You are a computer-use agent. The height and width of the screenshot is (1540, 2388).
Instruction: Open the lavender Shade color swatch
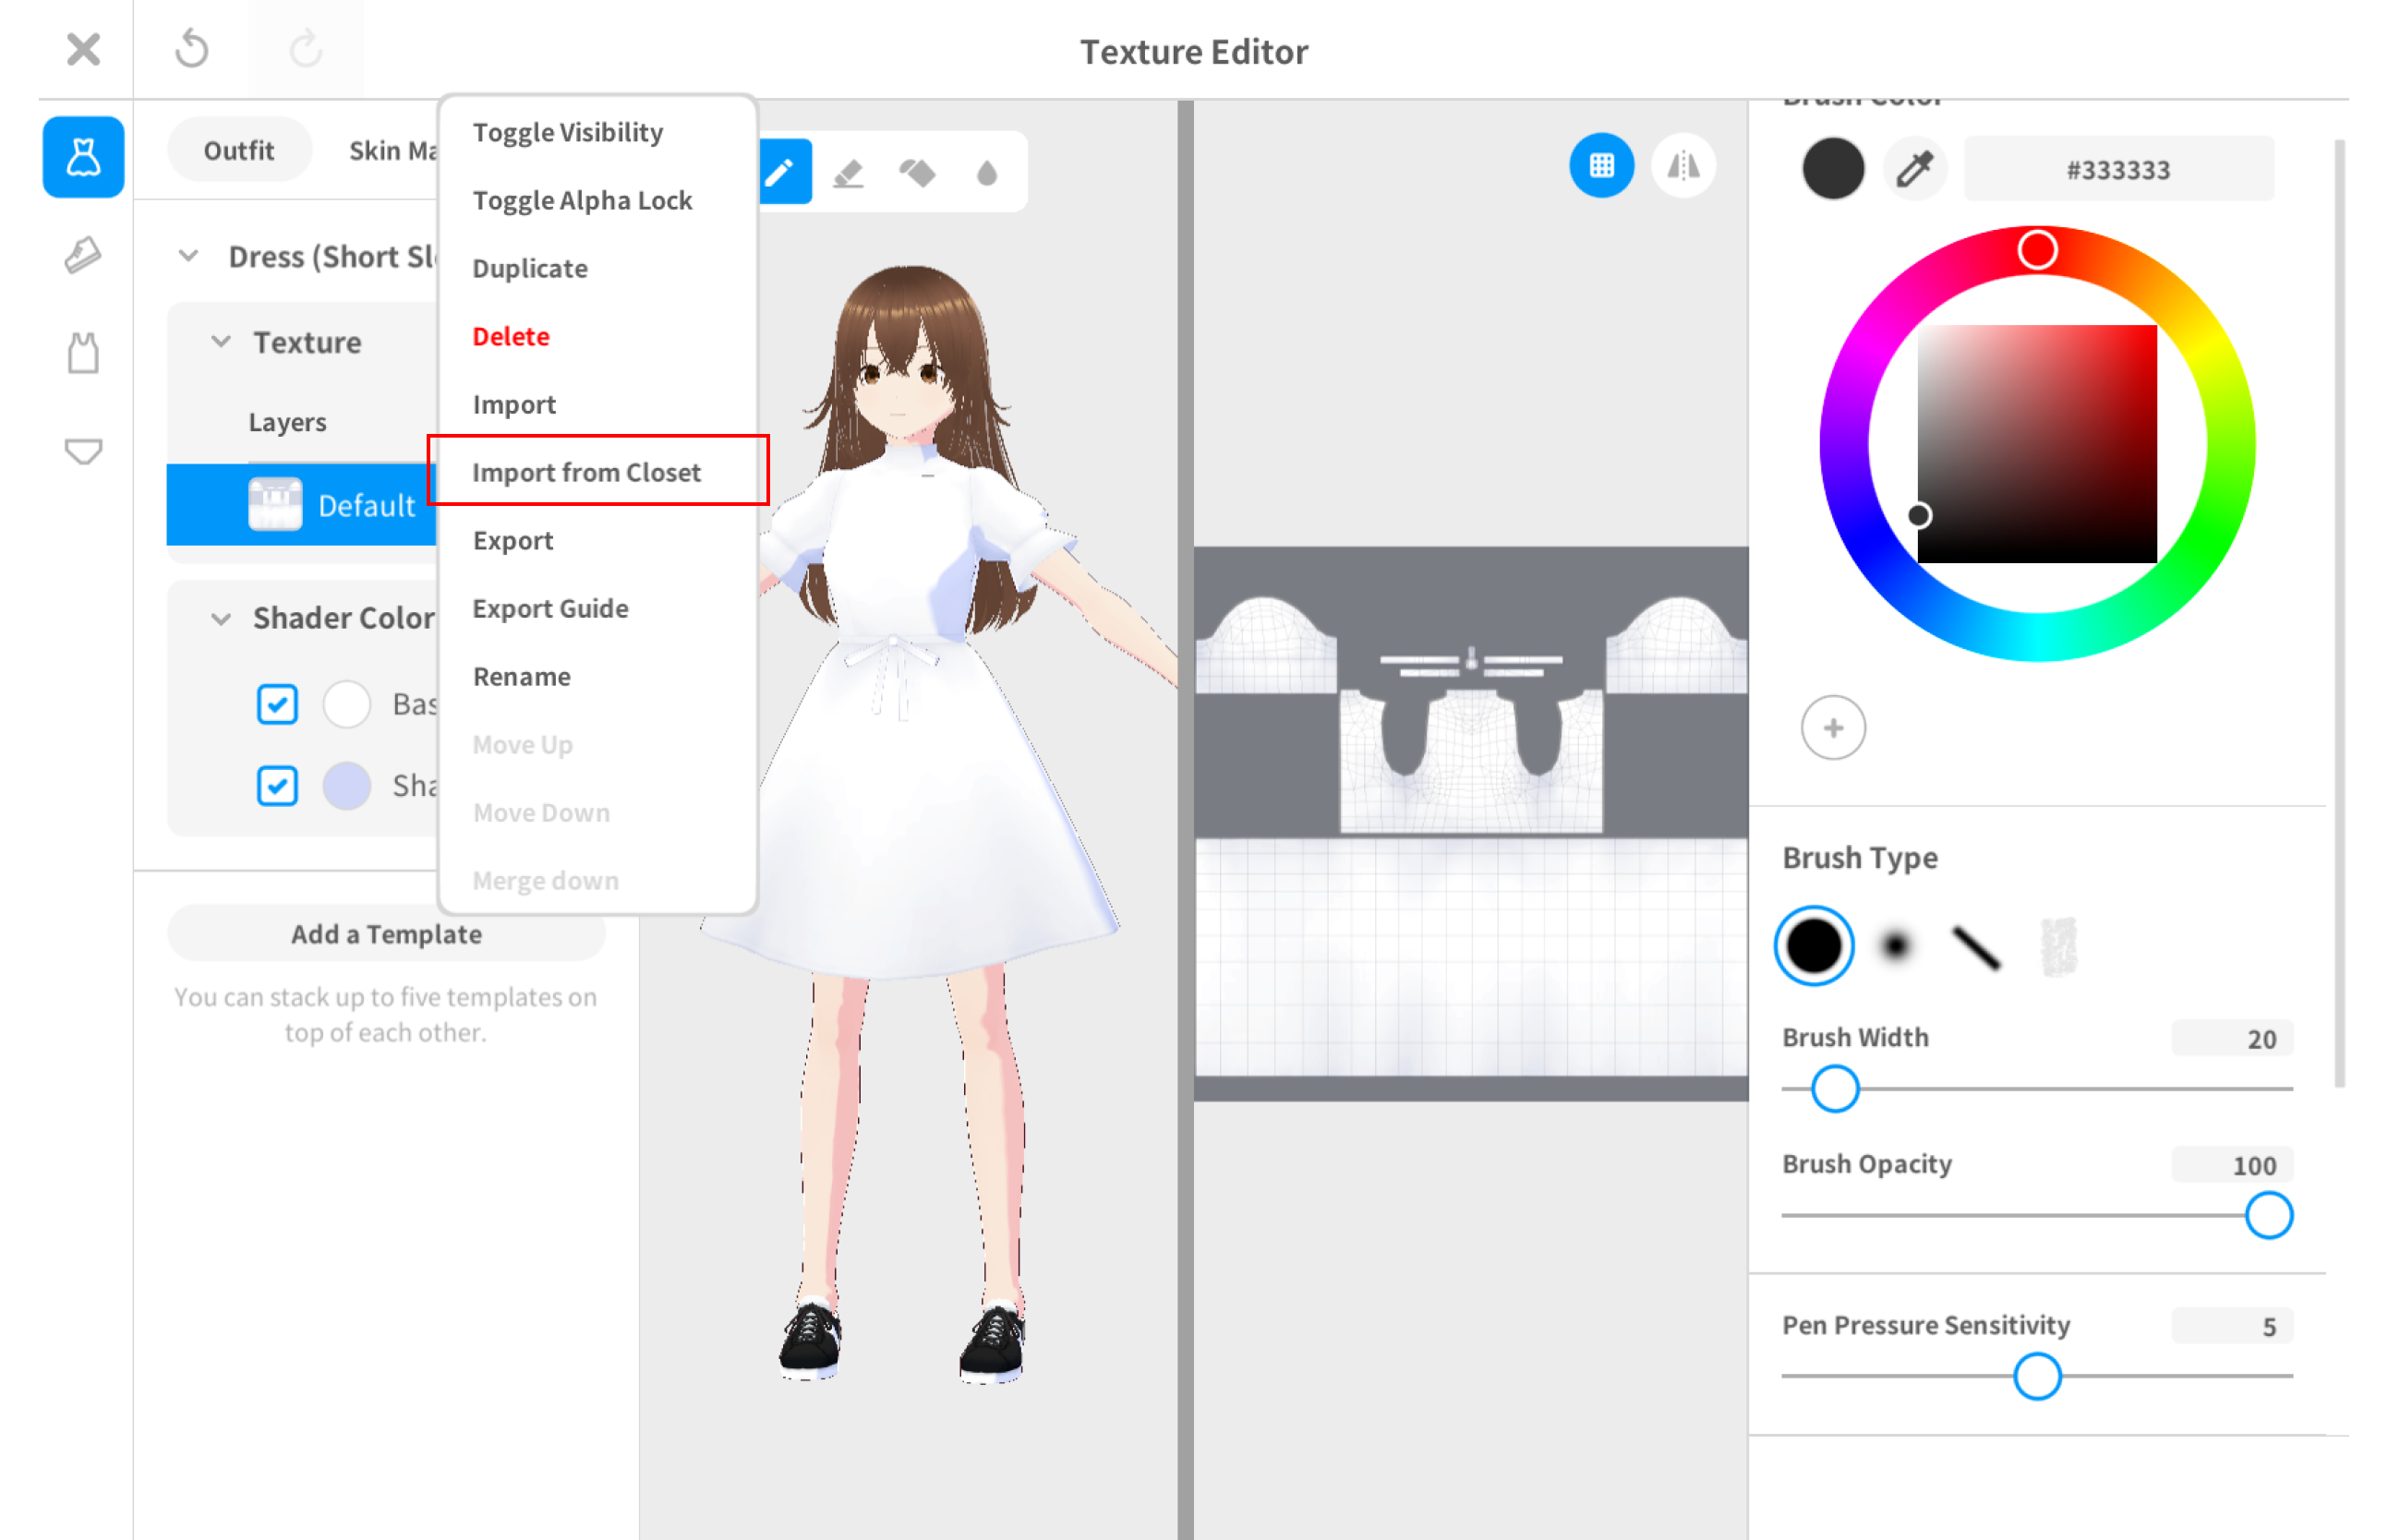tap(347, 785)
